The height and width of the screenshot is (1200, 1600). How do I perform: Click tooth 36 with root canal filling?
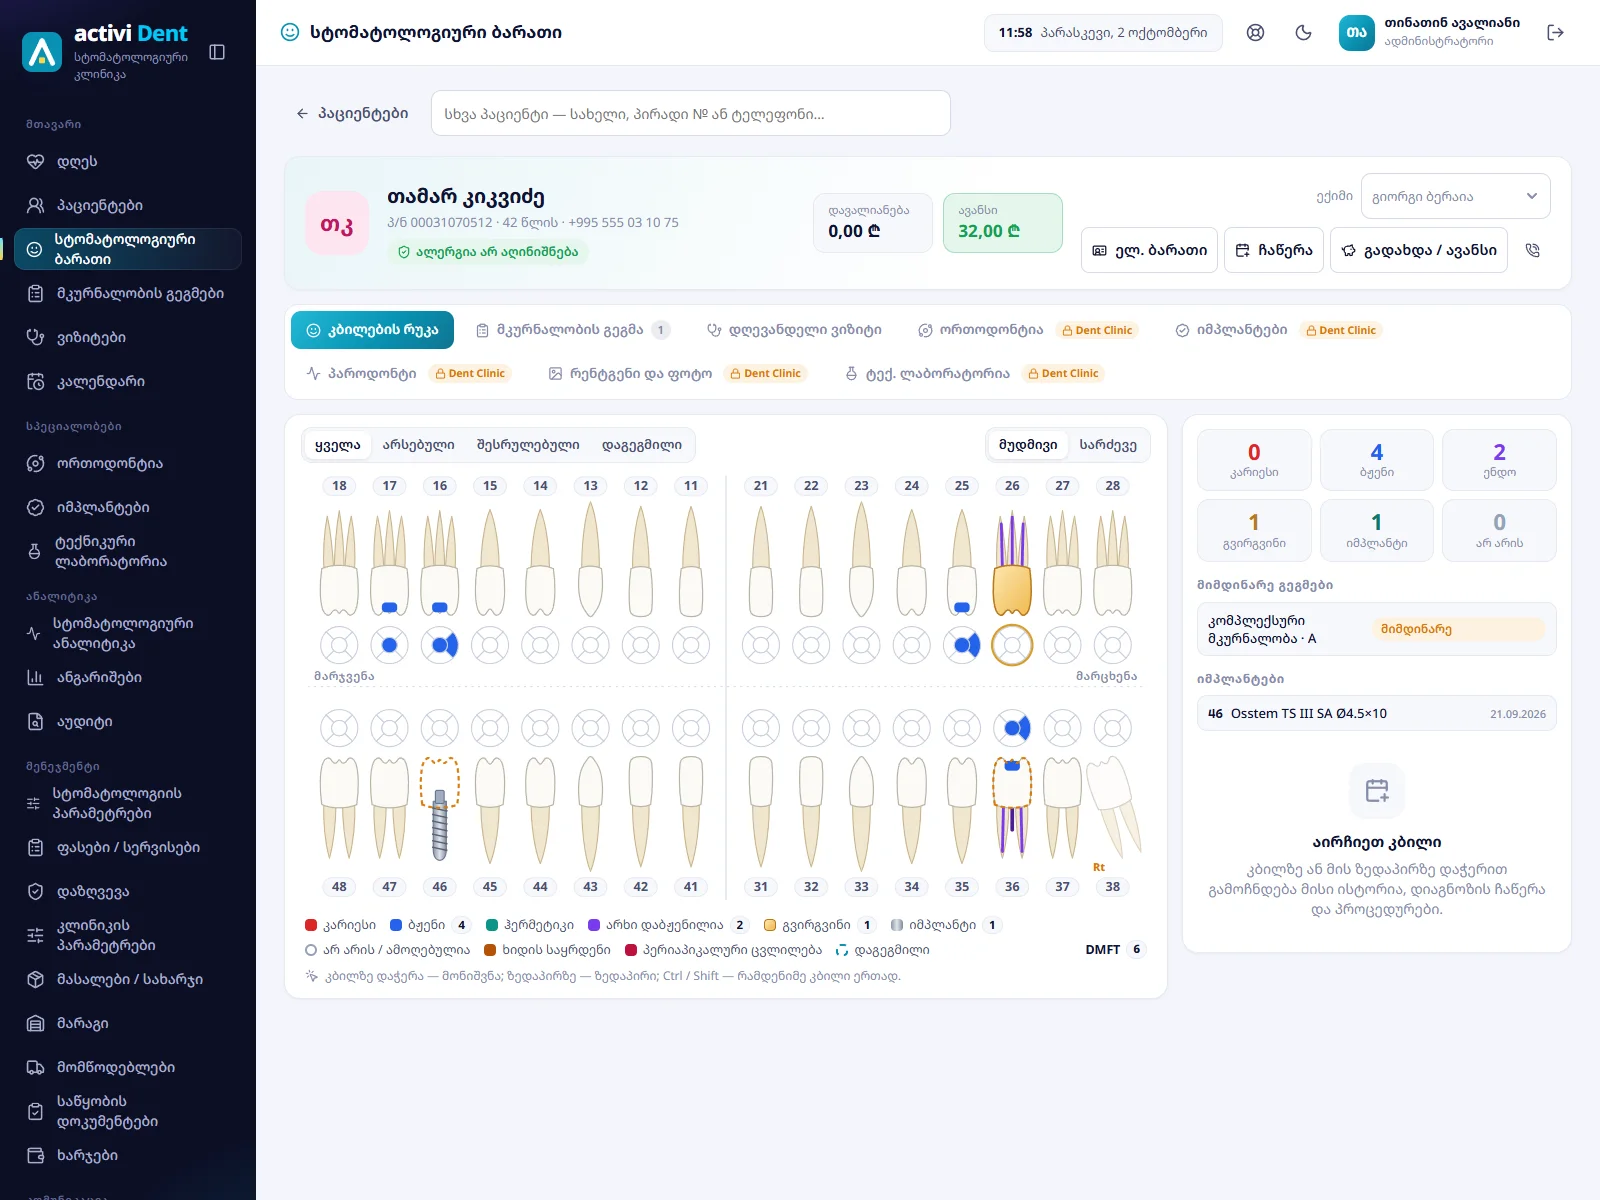pos(1012,806)
